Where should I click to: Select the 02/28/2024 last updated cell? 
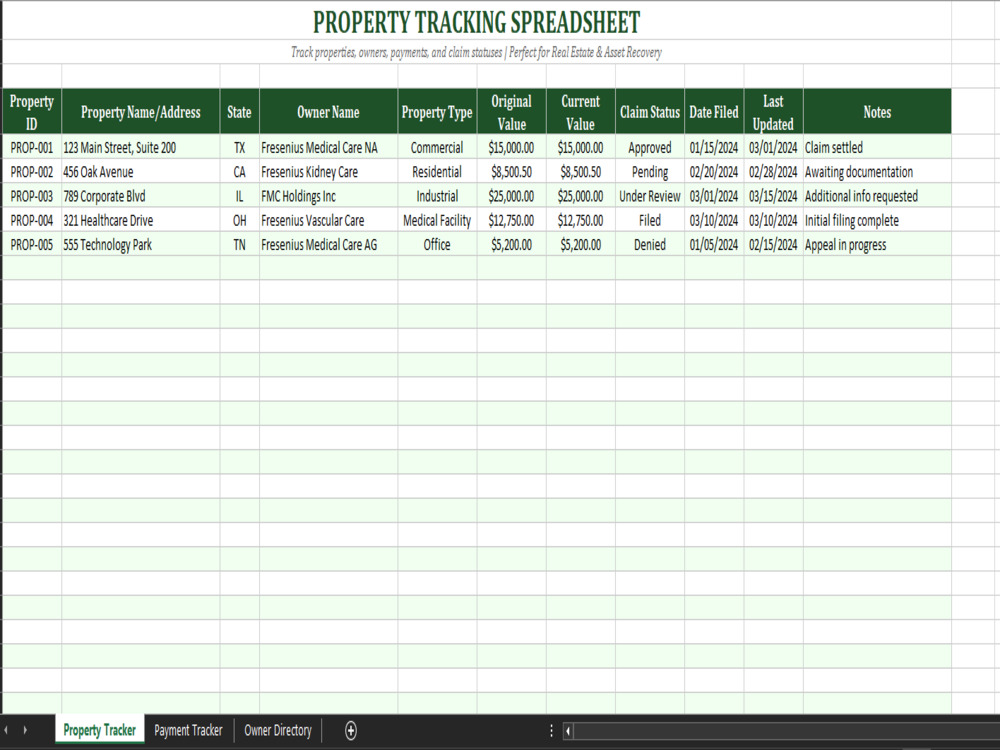(x=773, y=172)
